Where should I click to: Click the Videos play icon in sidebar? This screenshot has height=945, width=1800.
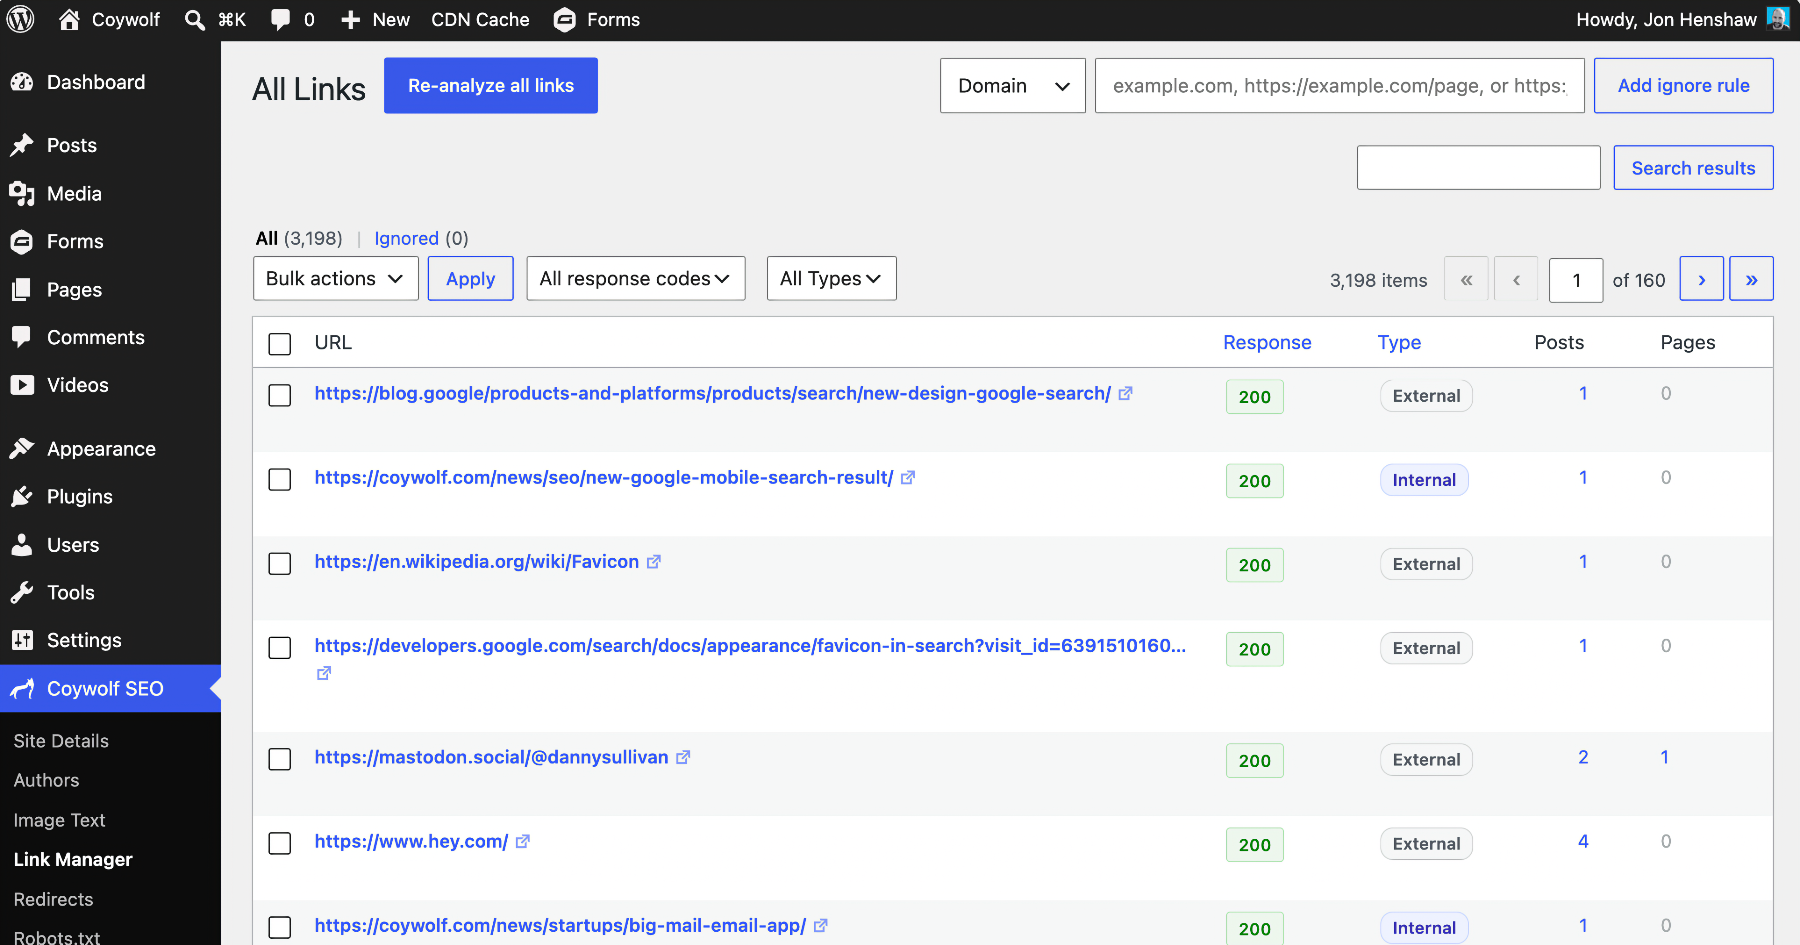point(22,385)
